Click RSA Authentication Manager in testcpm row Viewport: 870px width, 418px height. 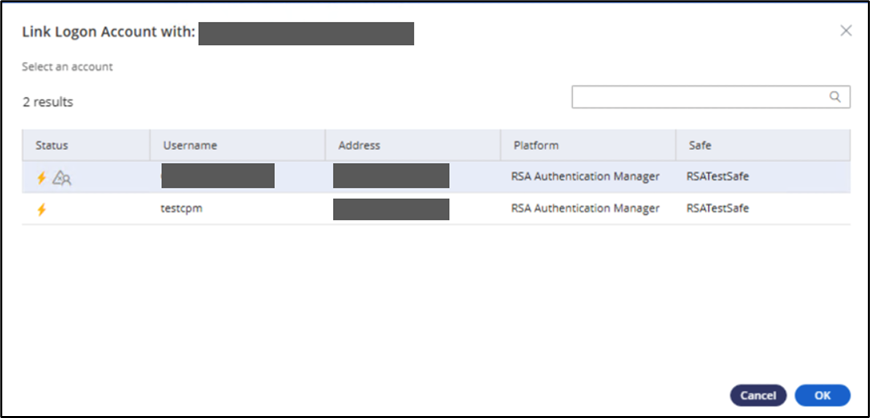[585, 210]
